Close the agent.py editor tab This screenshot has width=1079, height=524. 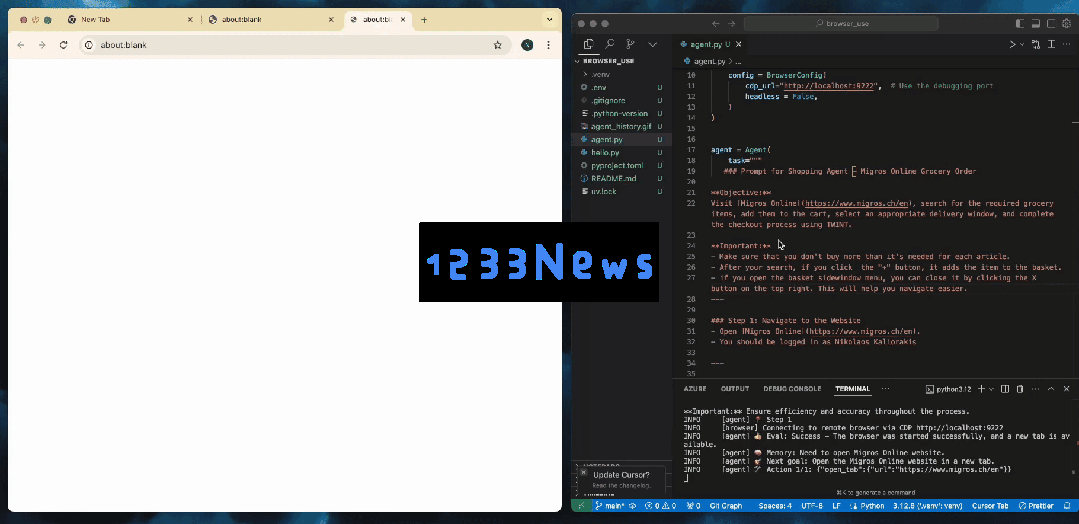739,44
